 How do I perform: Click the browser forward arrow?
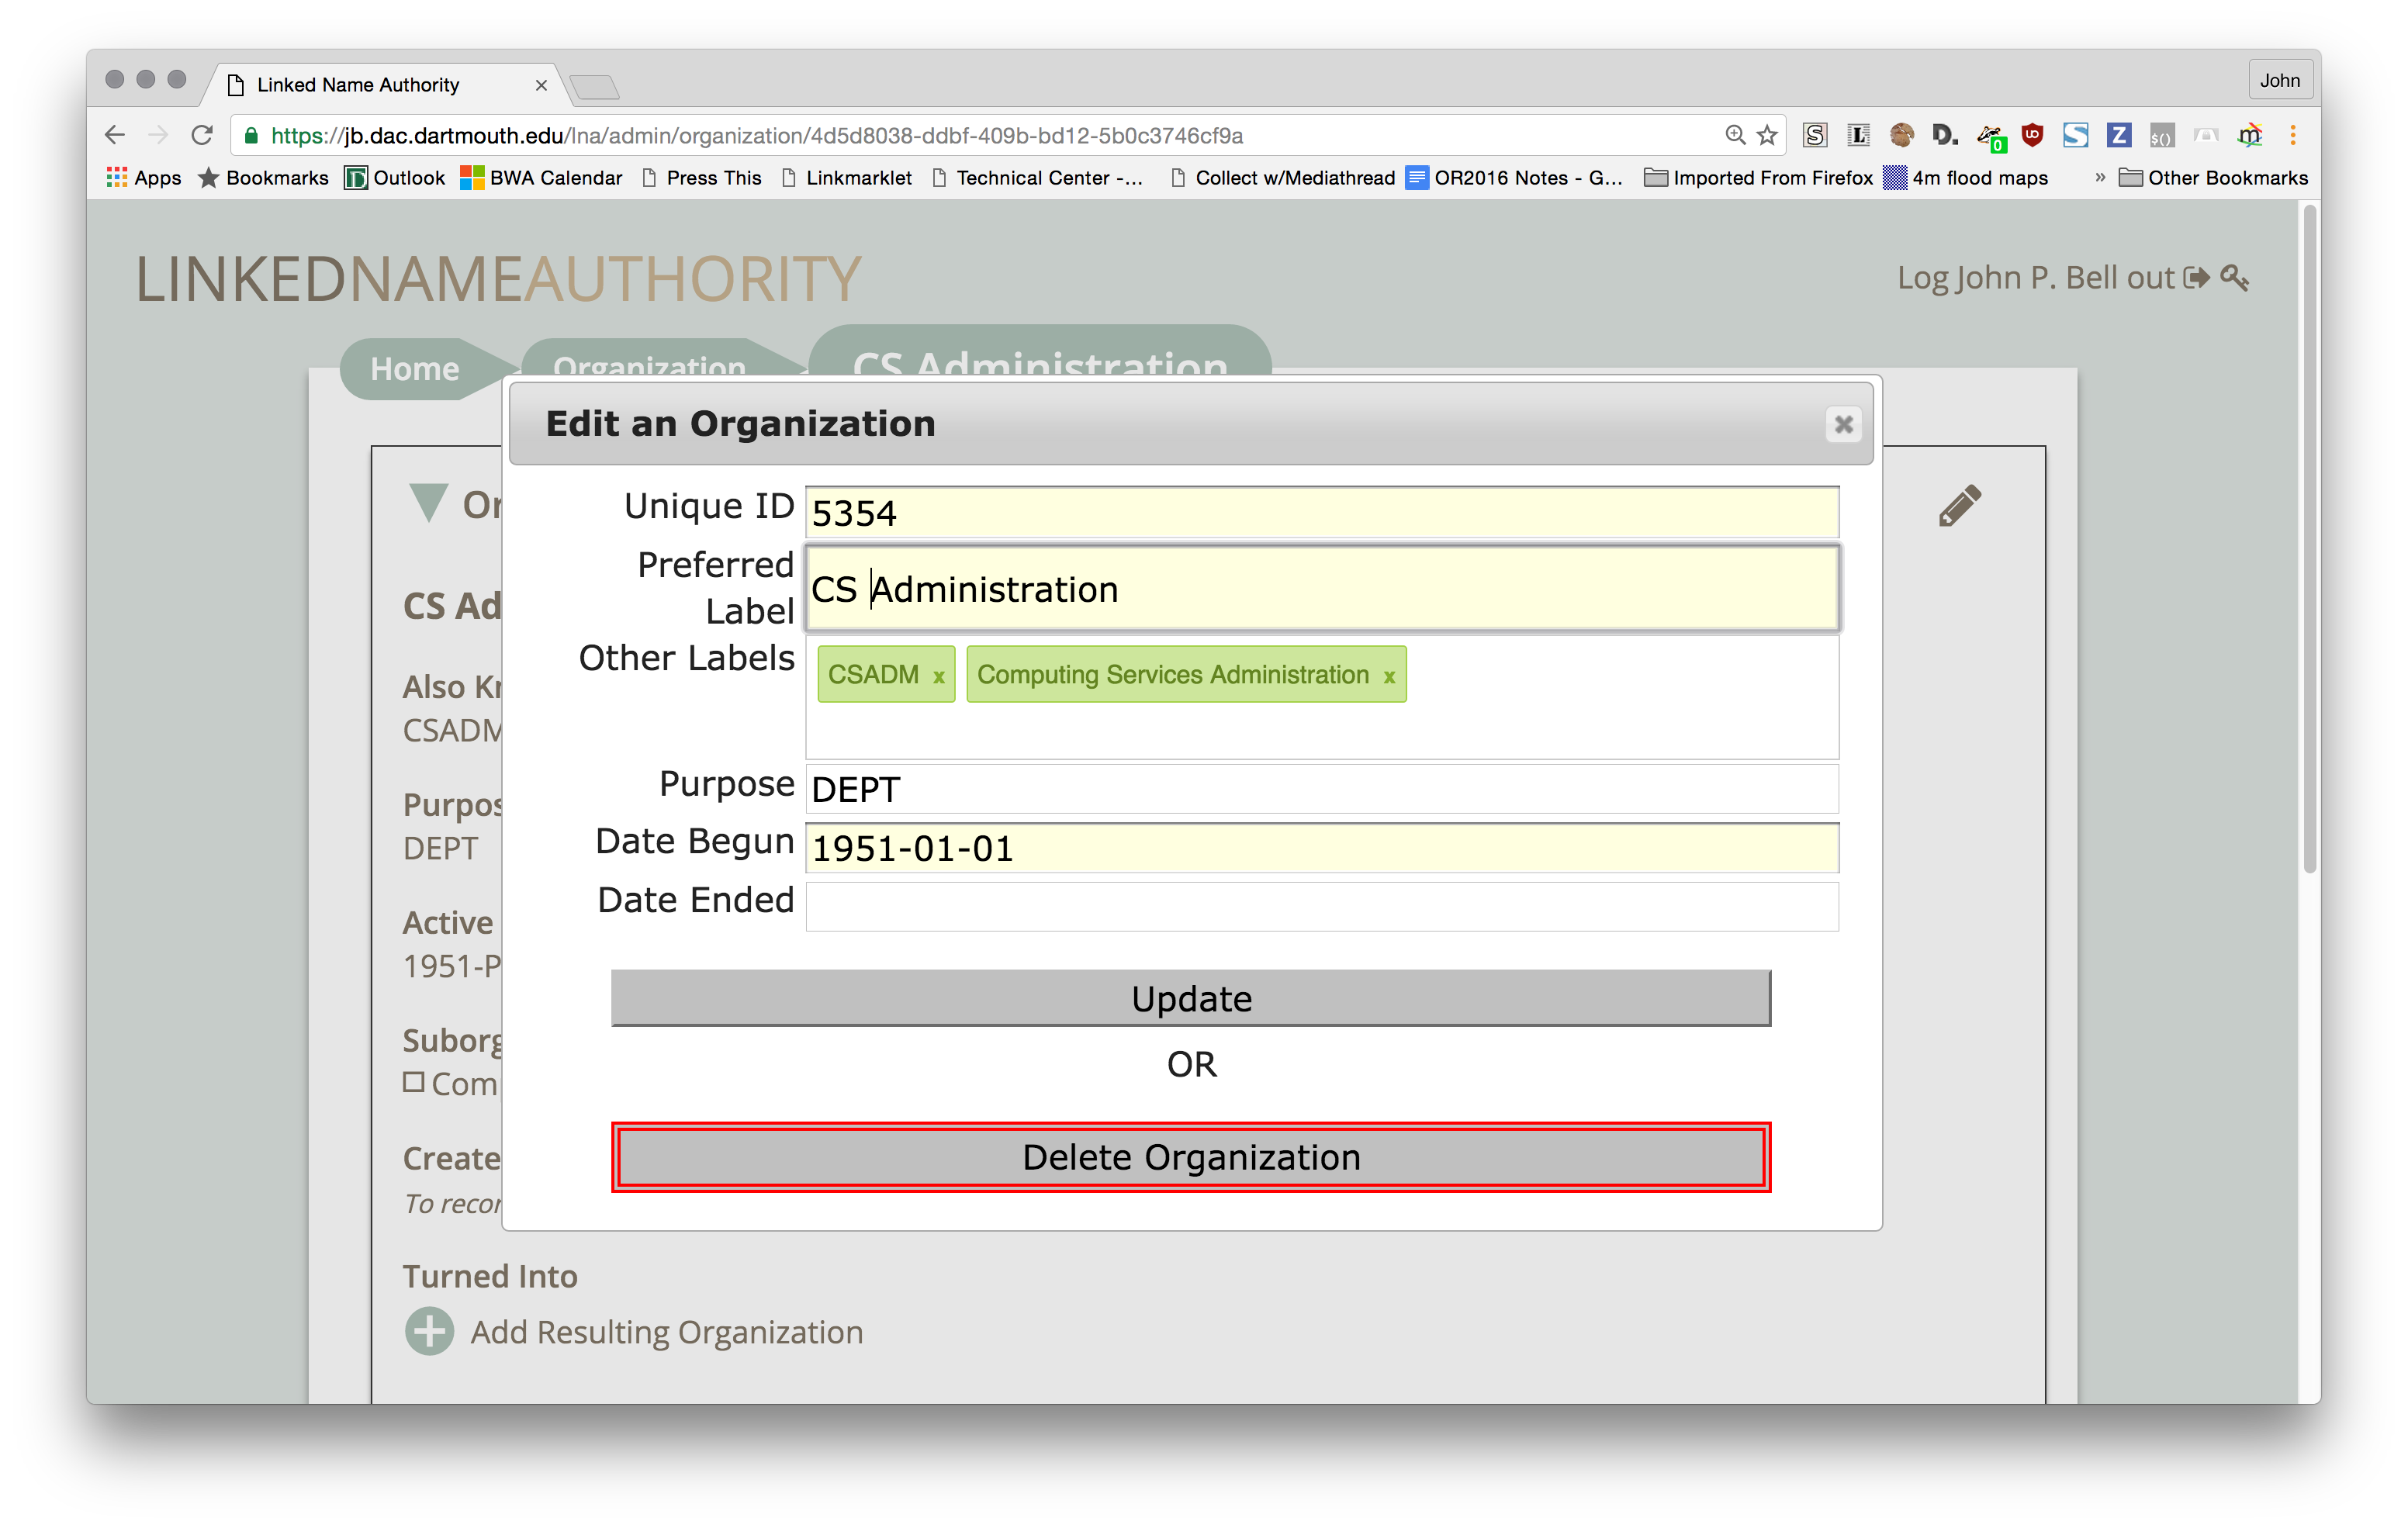158,135
